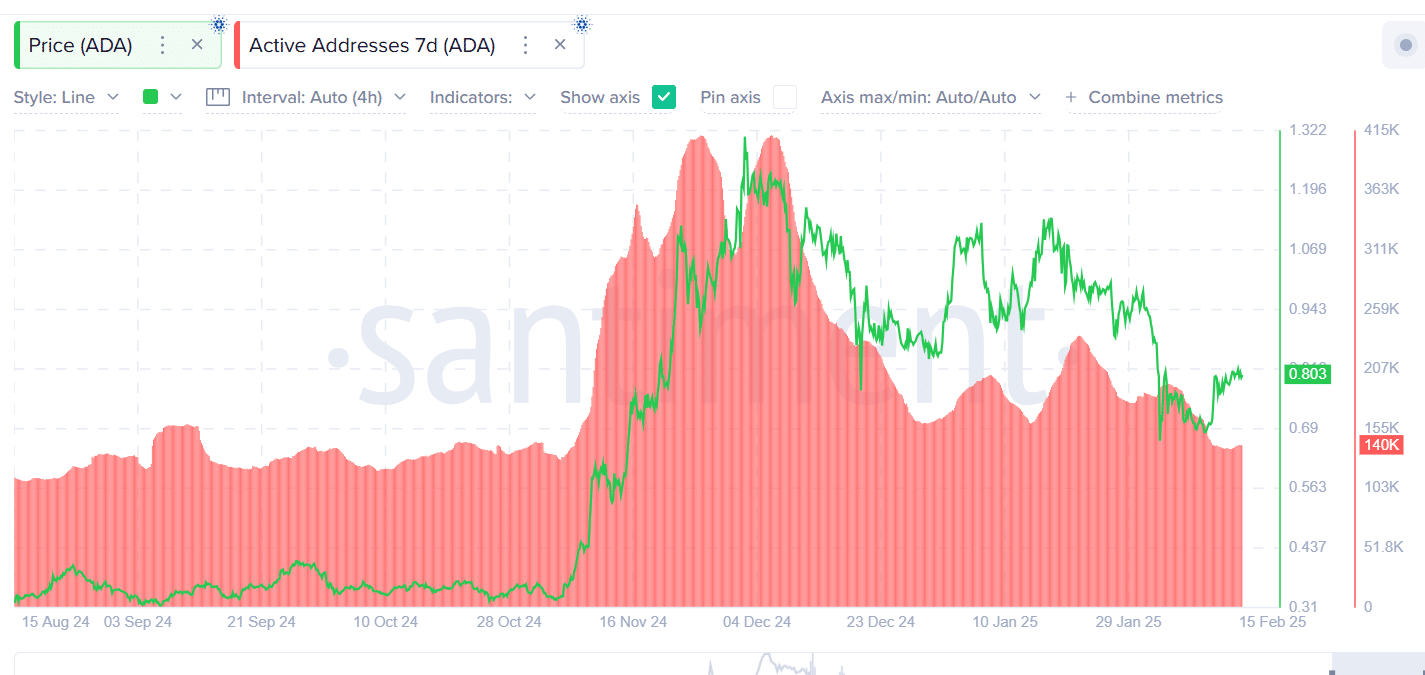
Task: Expand the Indicators dropdown
Action: (x=482, y=97)
